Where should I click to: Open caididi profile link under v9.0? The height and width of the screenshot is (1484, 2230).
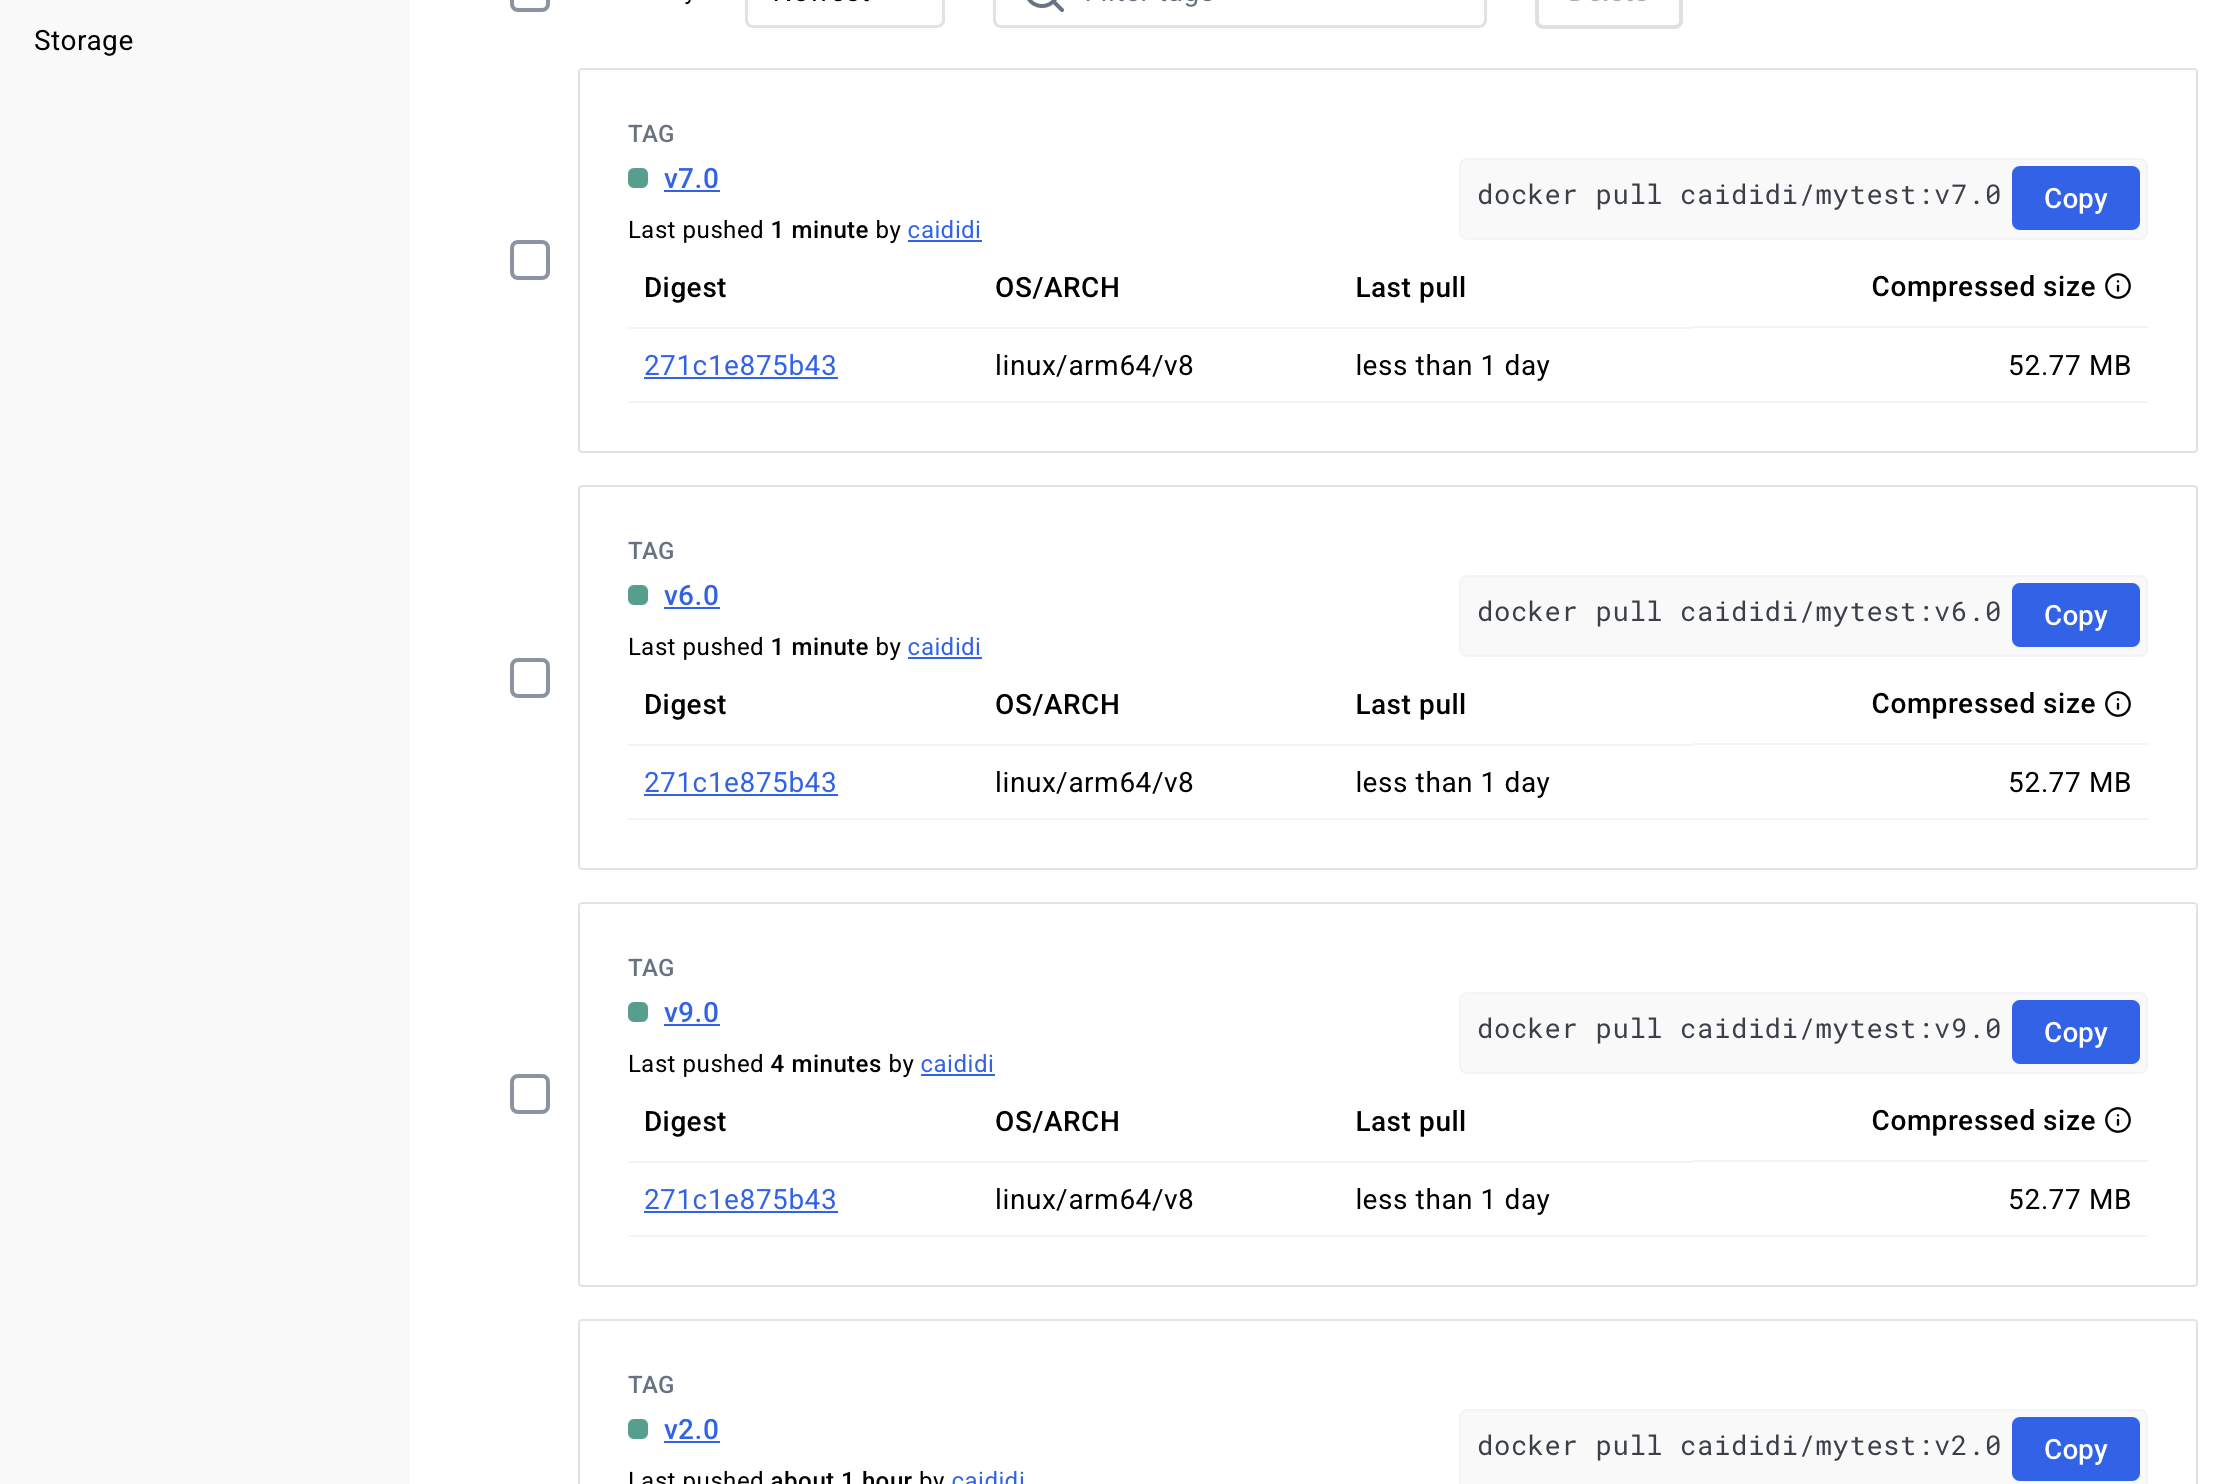coord(957,1064)
